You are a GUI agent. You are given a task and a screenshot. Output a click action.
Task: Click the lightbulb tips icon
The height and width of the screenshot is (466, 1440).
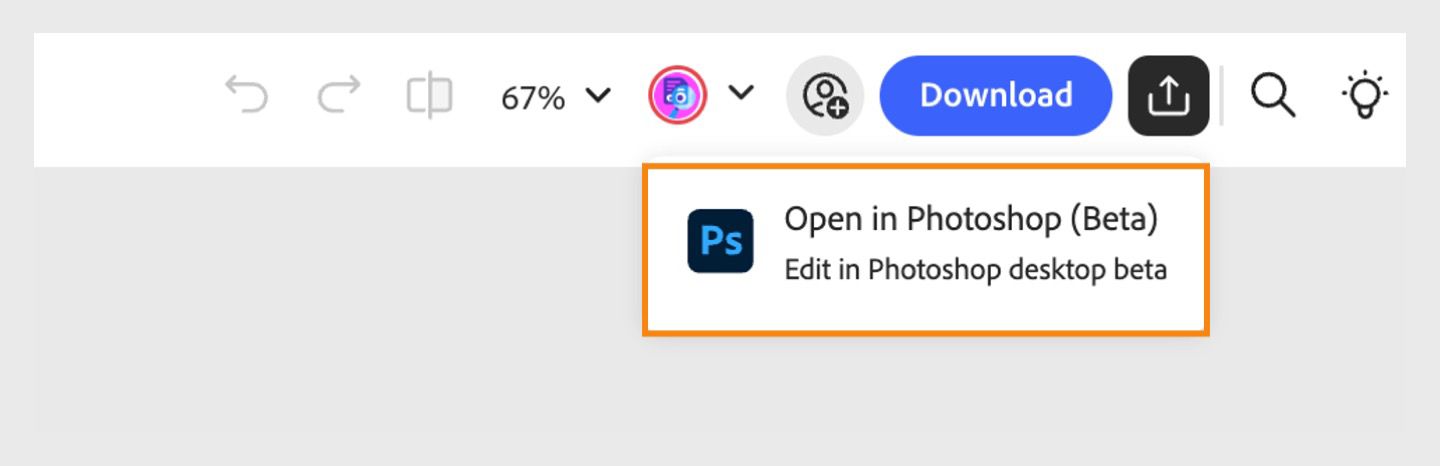pyautogui.click(x=1365, y=96)
